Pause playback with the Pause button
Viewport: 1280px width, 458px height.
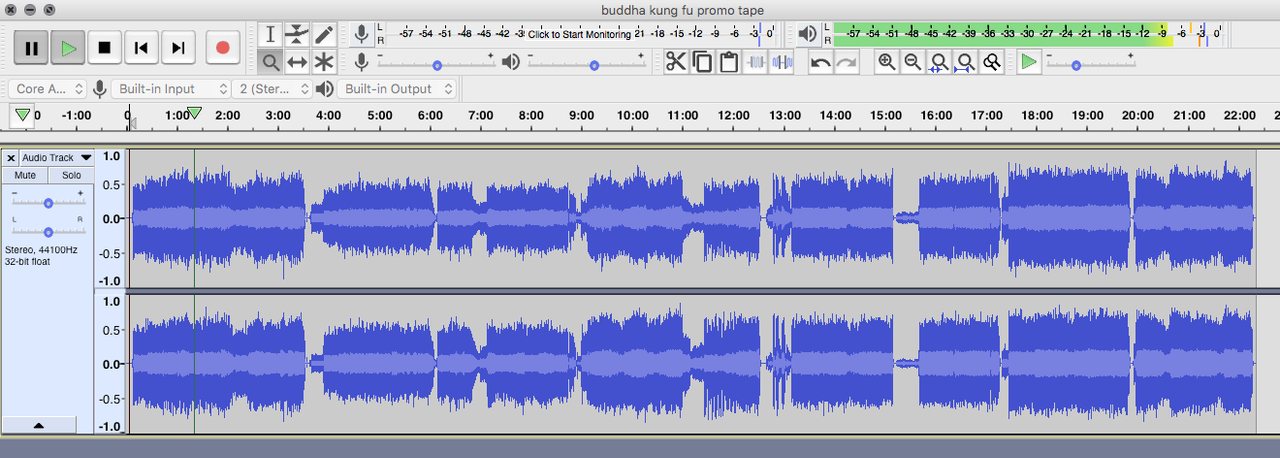tap(31, 47)
